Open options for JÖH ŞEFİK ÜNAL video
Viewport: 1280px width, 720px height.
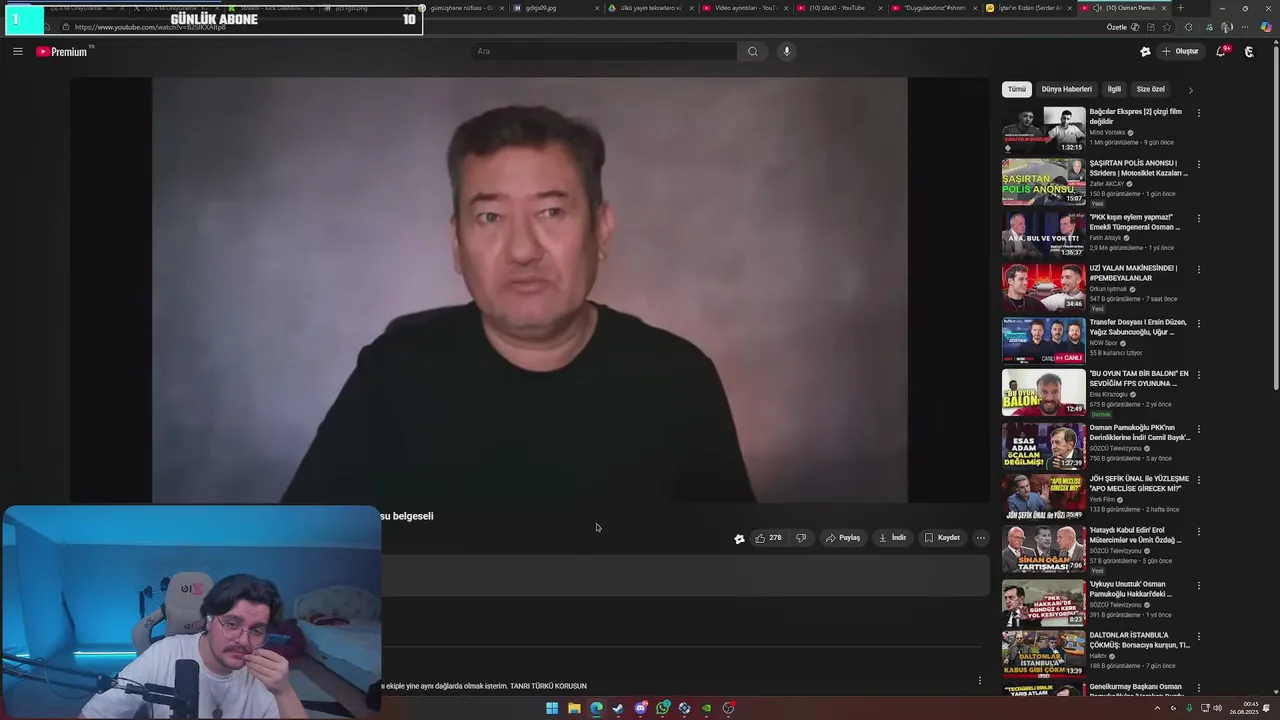tap(1198, 481)
